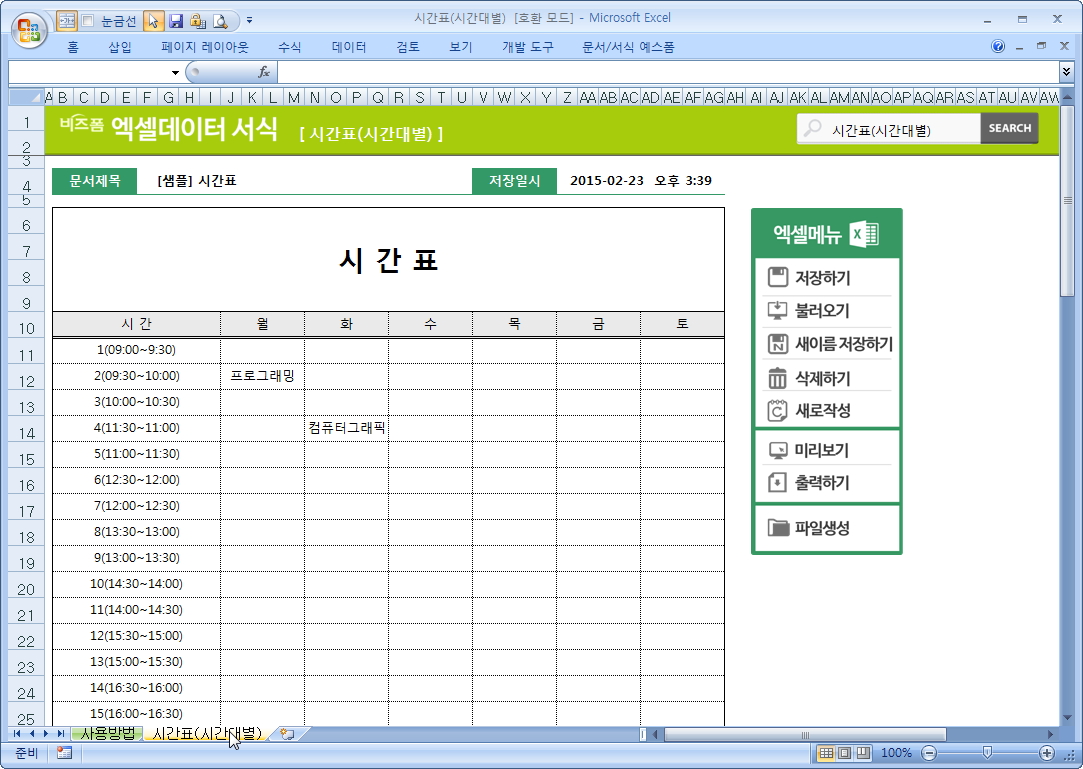This screenshot has width=1083, height=769.
Task: Click the 저장하기 save menu item
Action: pyautogui.click(x=826, y=278)
